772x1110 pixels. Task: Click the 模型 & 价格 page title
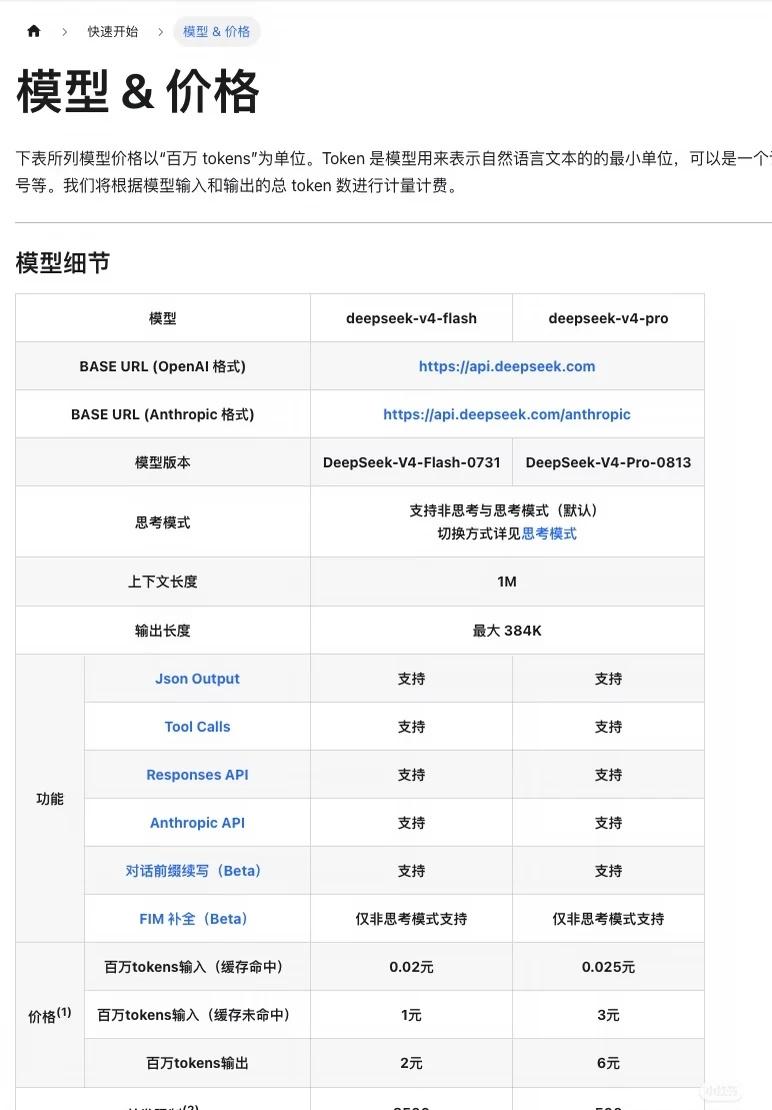(138, 91)
